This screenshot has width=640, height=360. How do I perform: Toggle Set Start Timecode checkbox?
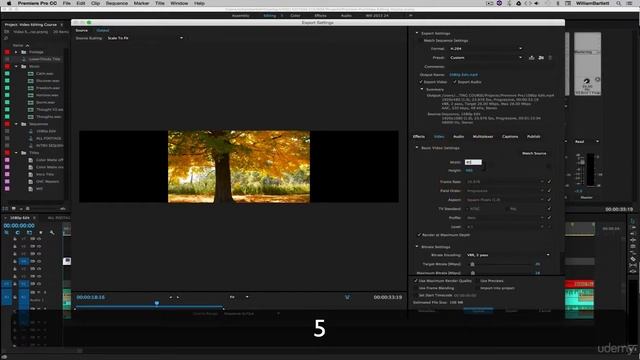click(416, 295)
